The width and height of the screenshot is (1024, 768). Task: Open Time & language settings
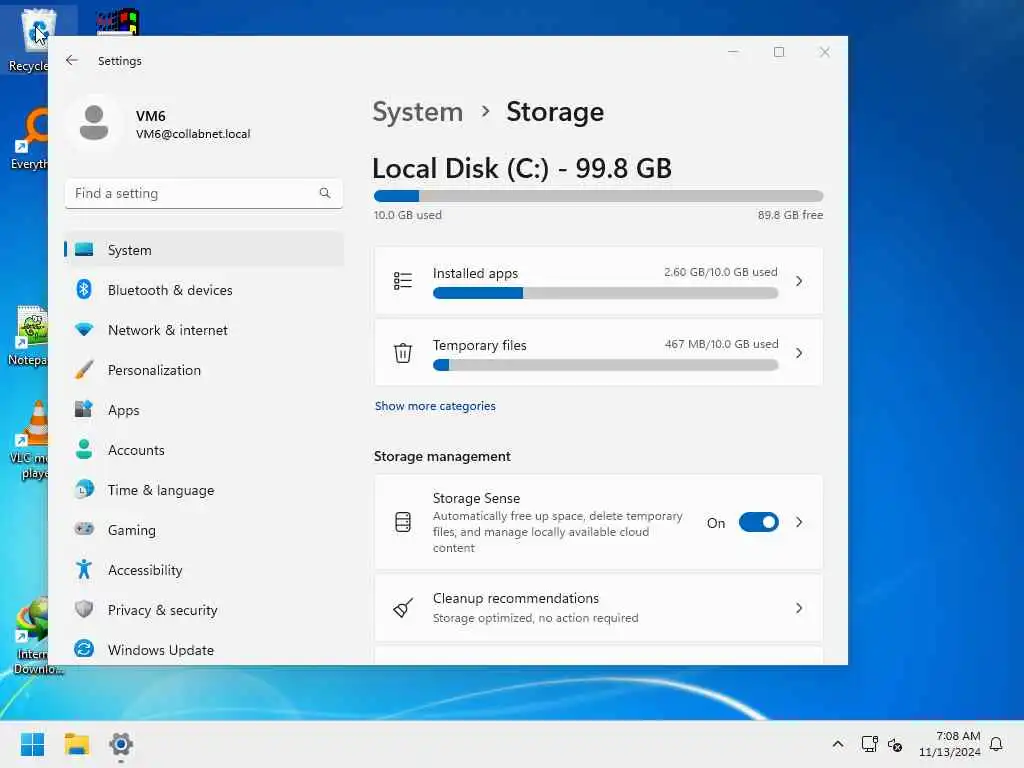pyautogui.click(x=204, y=489)
